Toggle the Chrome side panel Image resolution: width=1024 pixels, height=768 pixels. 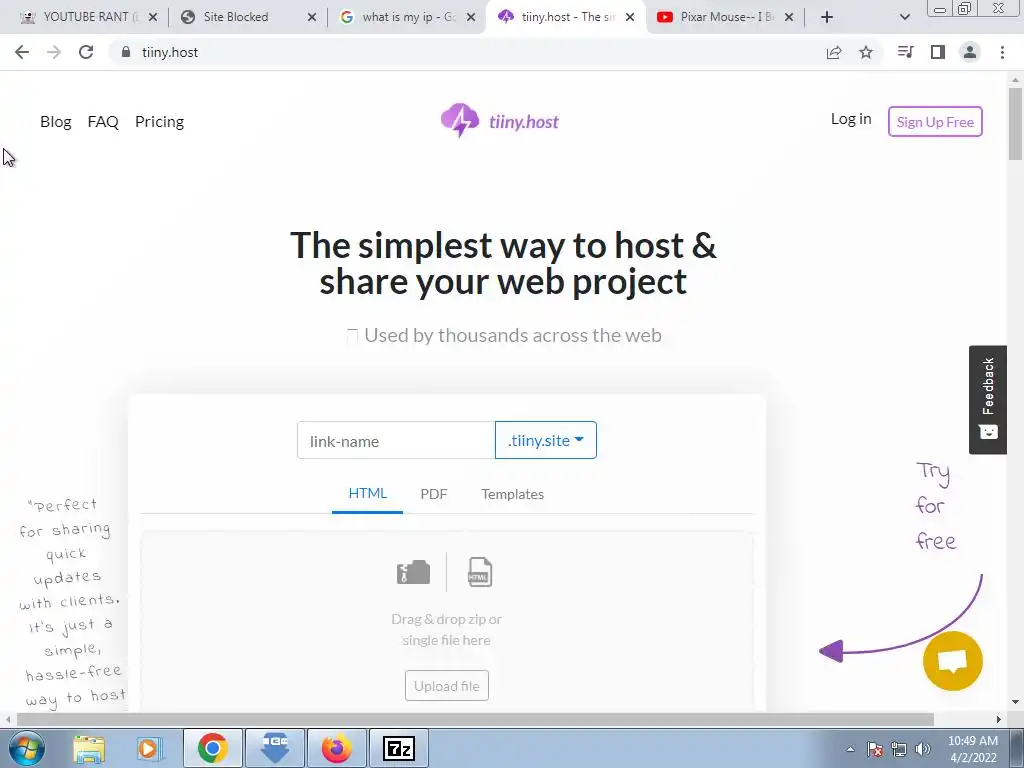pos(938,52)
